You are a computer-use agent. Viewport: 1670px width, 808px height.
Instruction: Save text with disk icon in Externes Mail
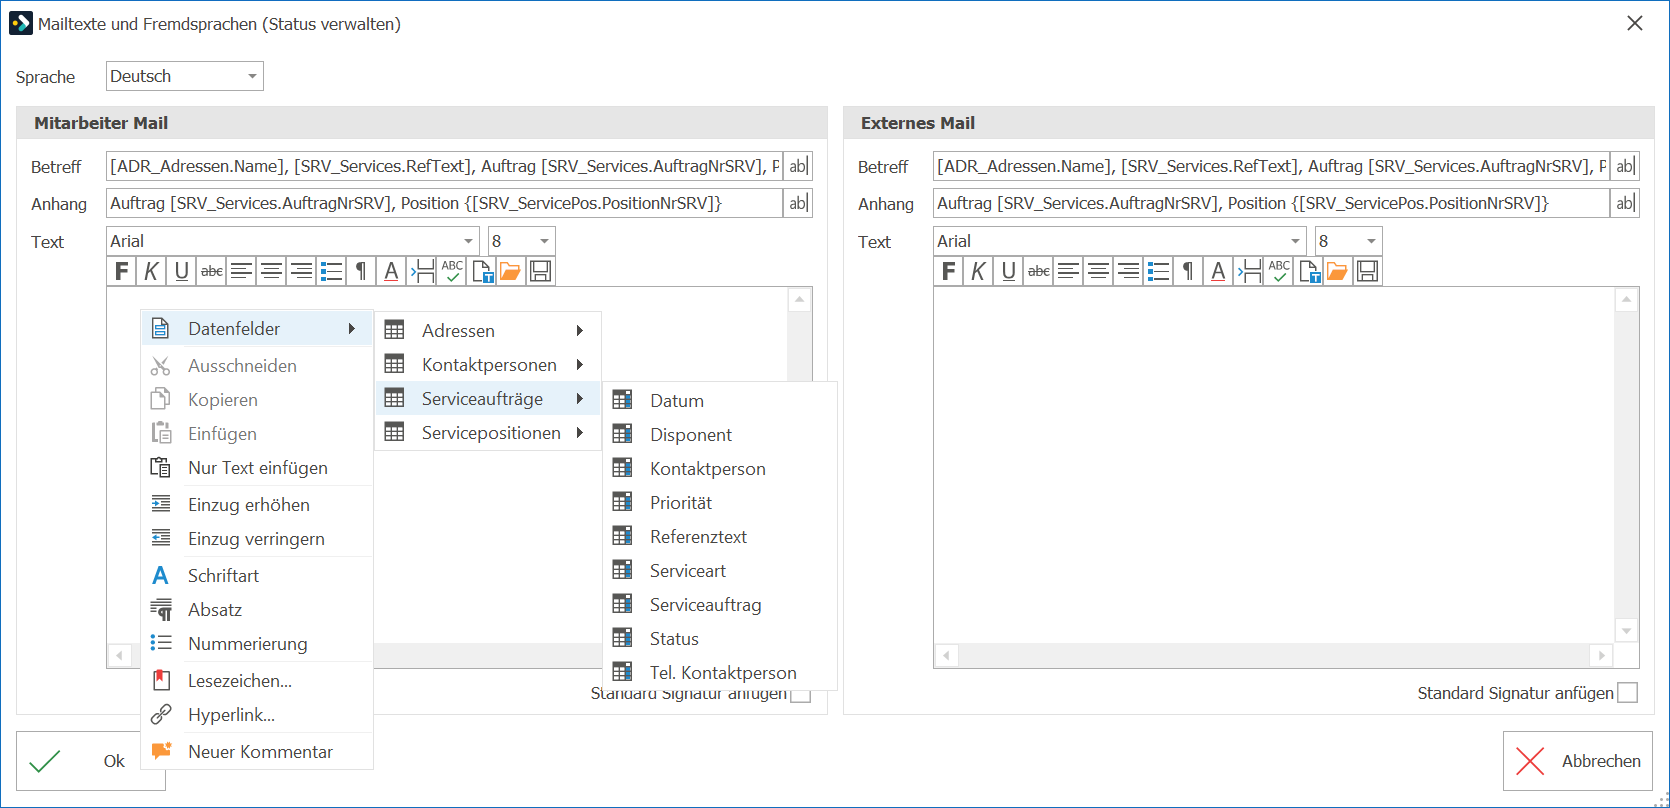click(1367, 271)
